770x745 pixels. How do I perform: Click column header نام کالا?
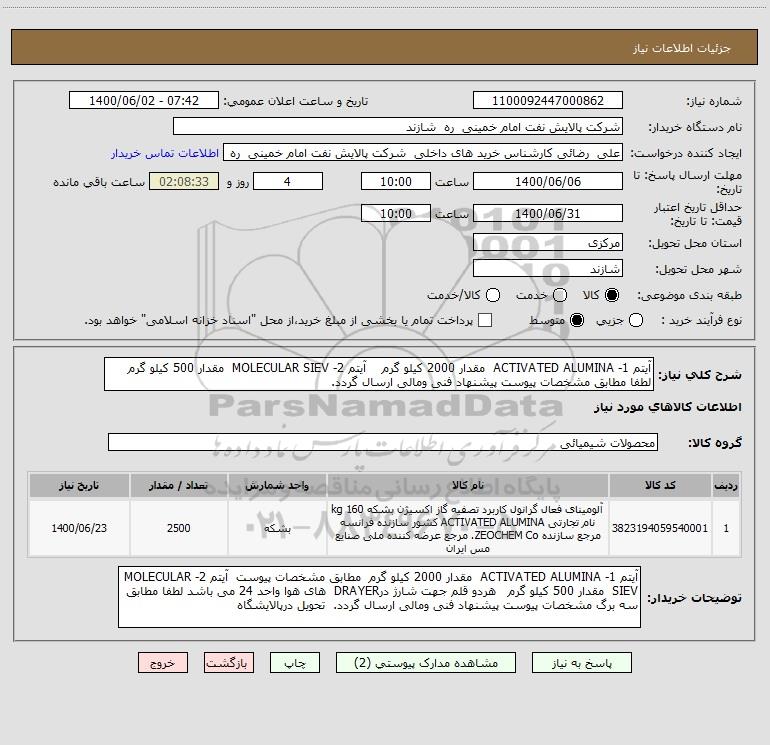468,485
